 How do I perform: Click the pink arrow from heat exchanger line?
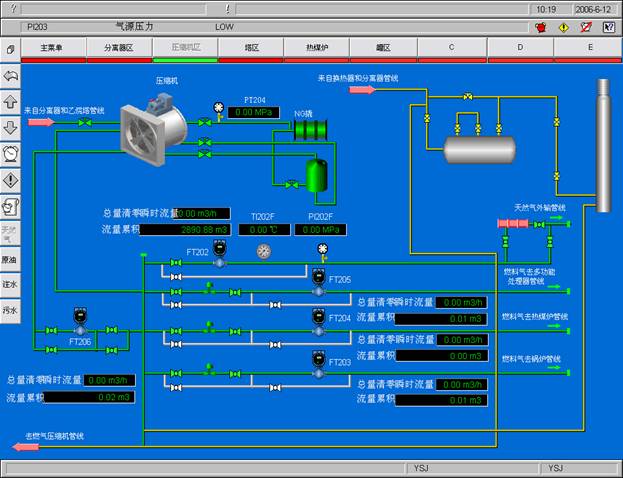point(362,90)
